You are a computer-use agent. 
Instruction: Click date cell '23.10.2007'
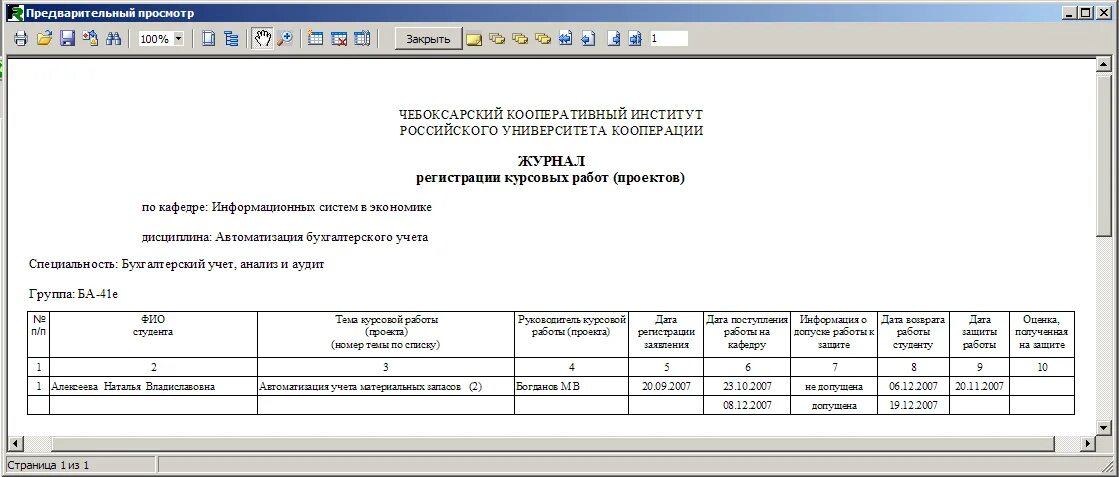point(746,386)
